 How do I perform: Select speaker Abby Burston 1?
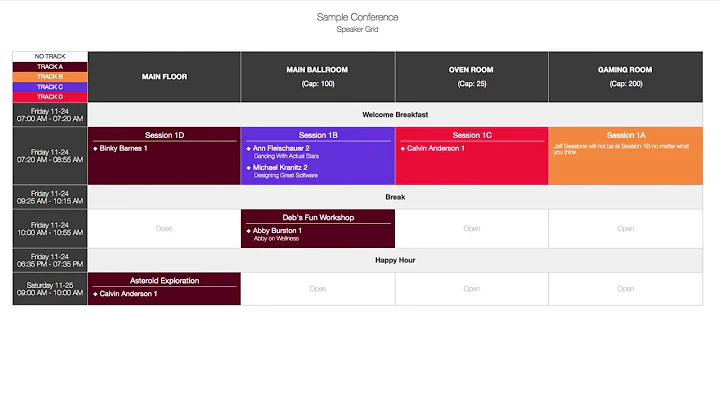point(277,230)
